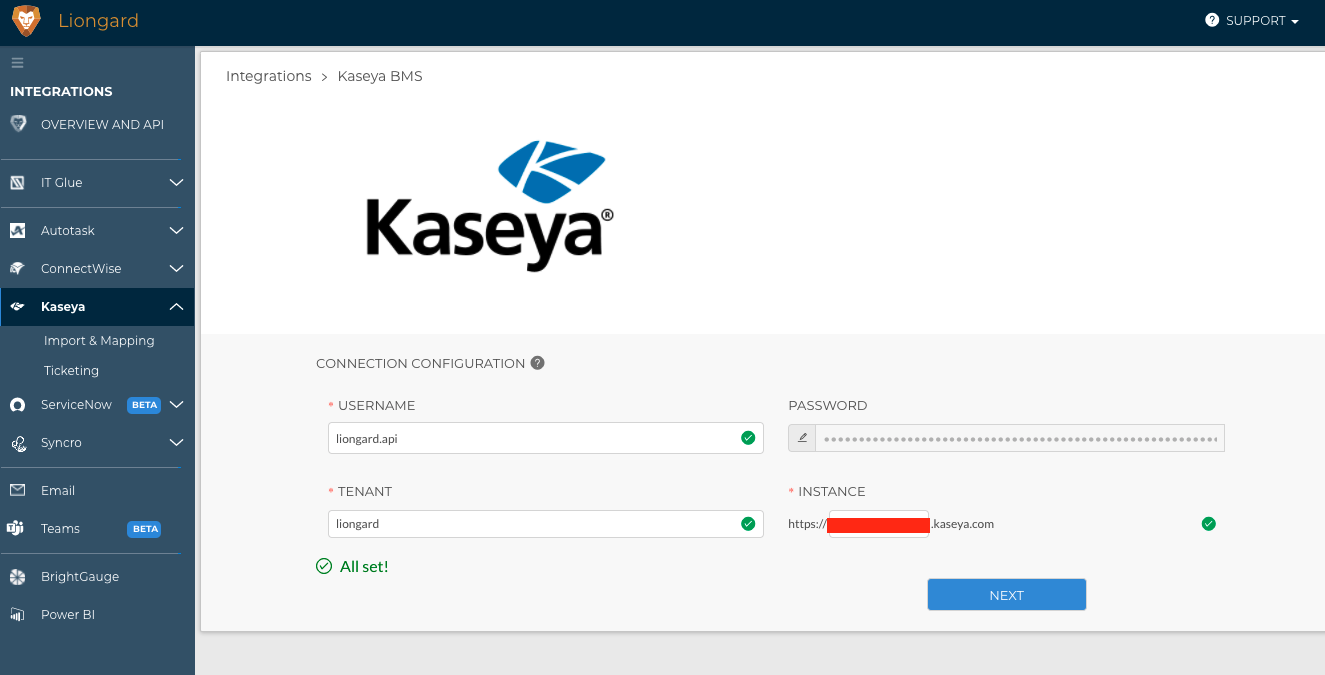Click the Overview and API shield icon
The height and width of the screenshot is (675, 1325).
tap(18, 124)
